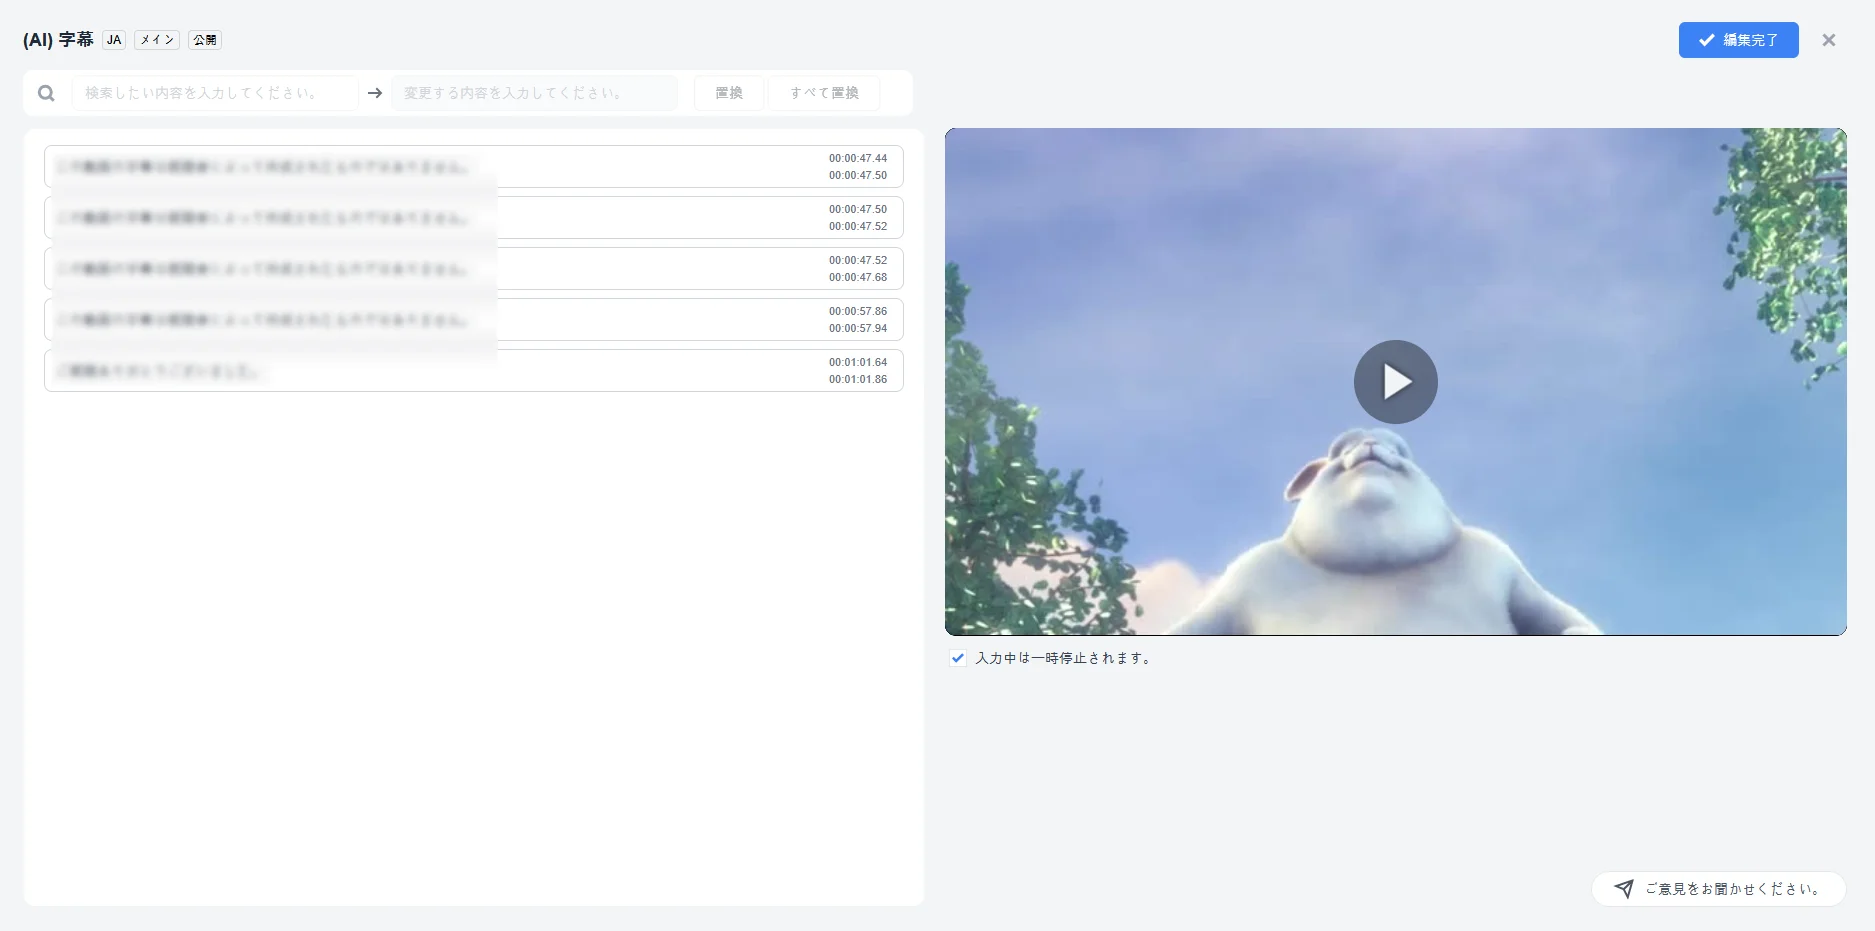Uncheck 入力中は一時停止されます checkbox
This screenshot has height=931, width=1875.
coord(958,658)
